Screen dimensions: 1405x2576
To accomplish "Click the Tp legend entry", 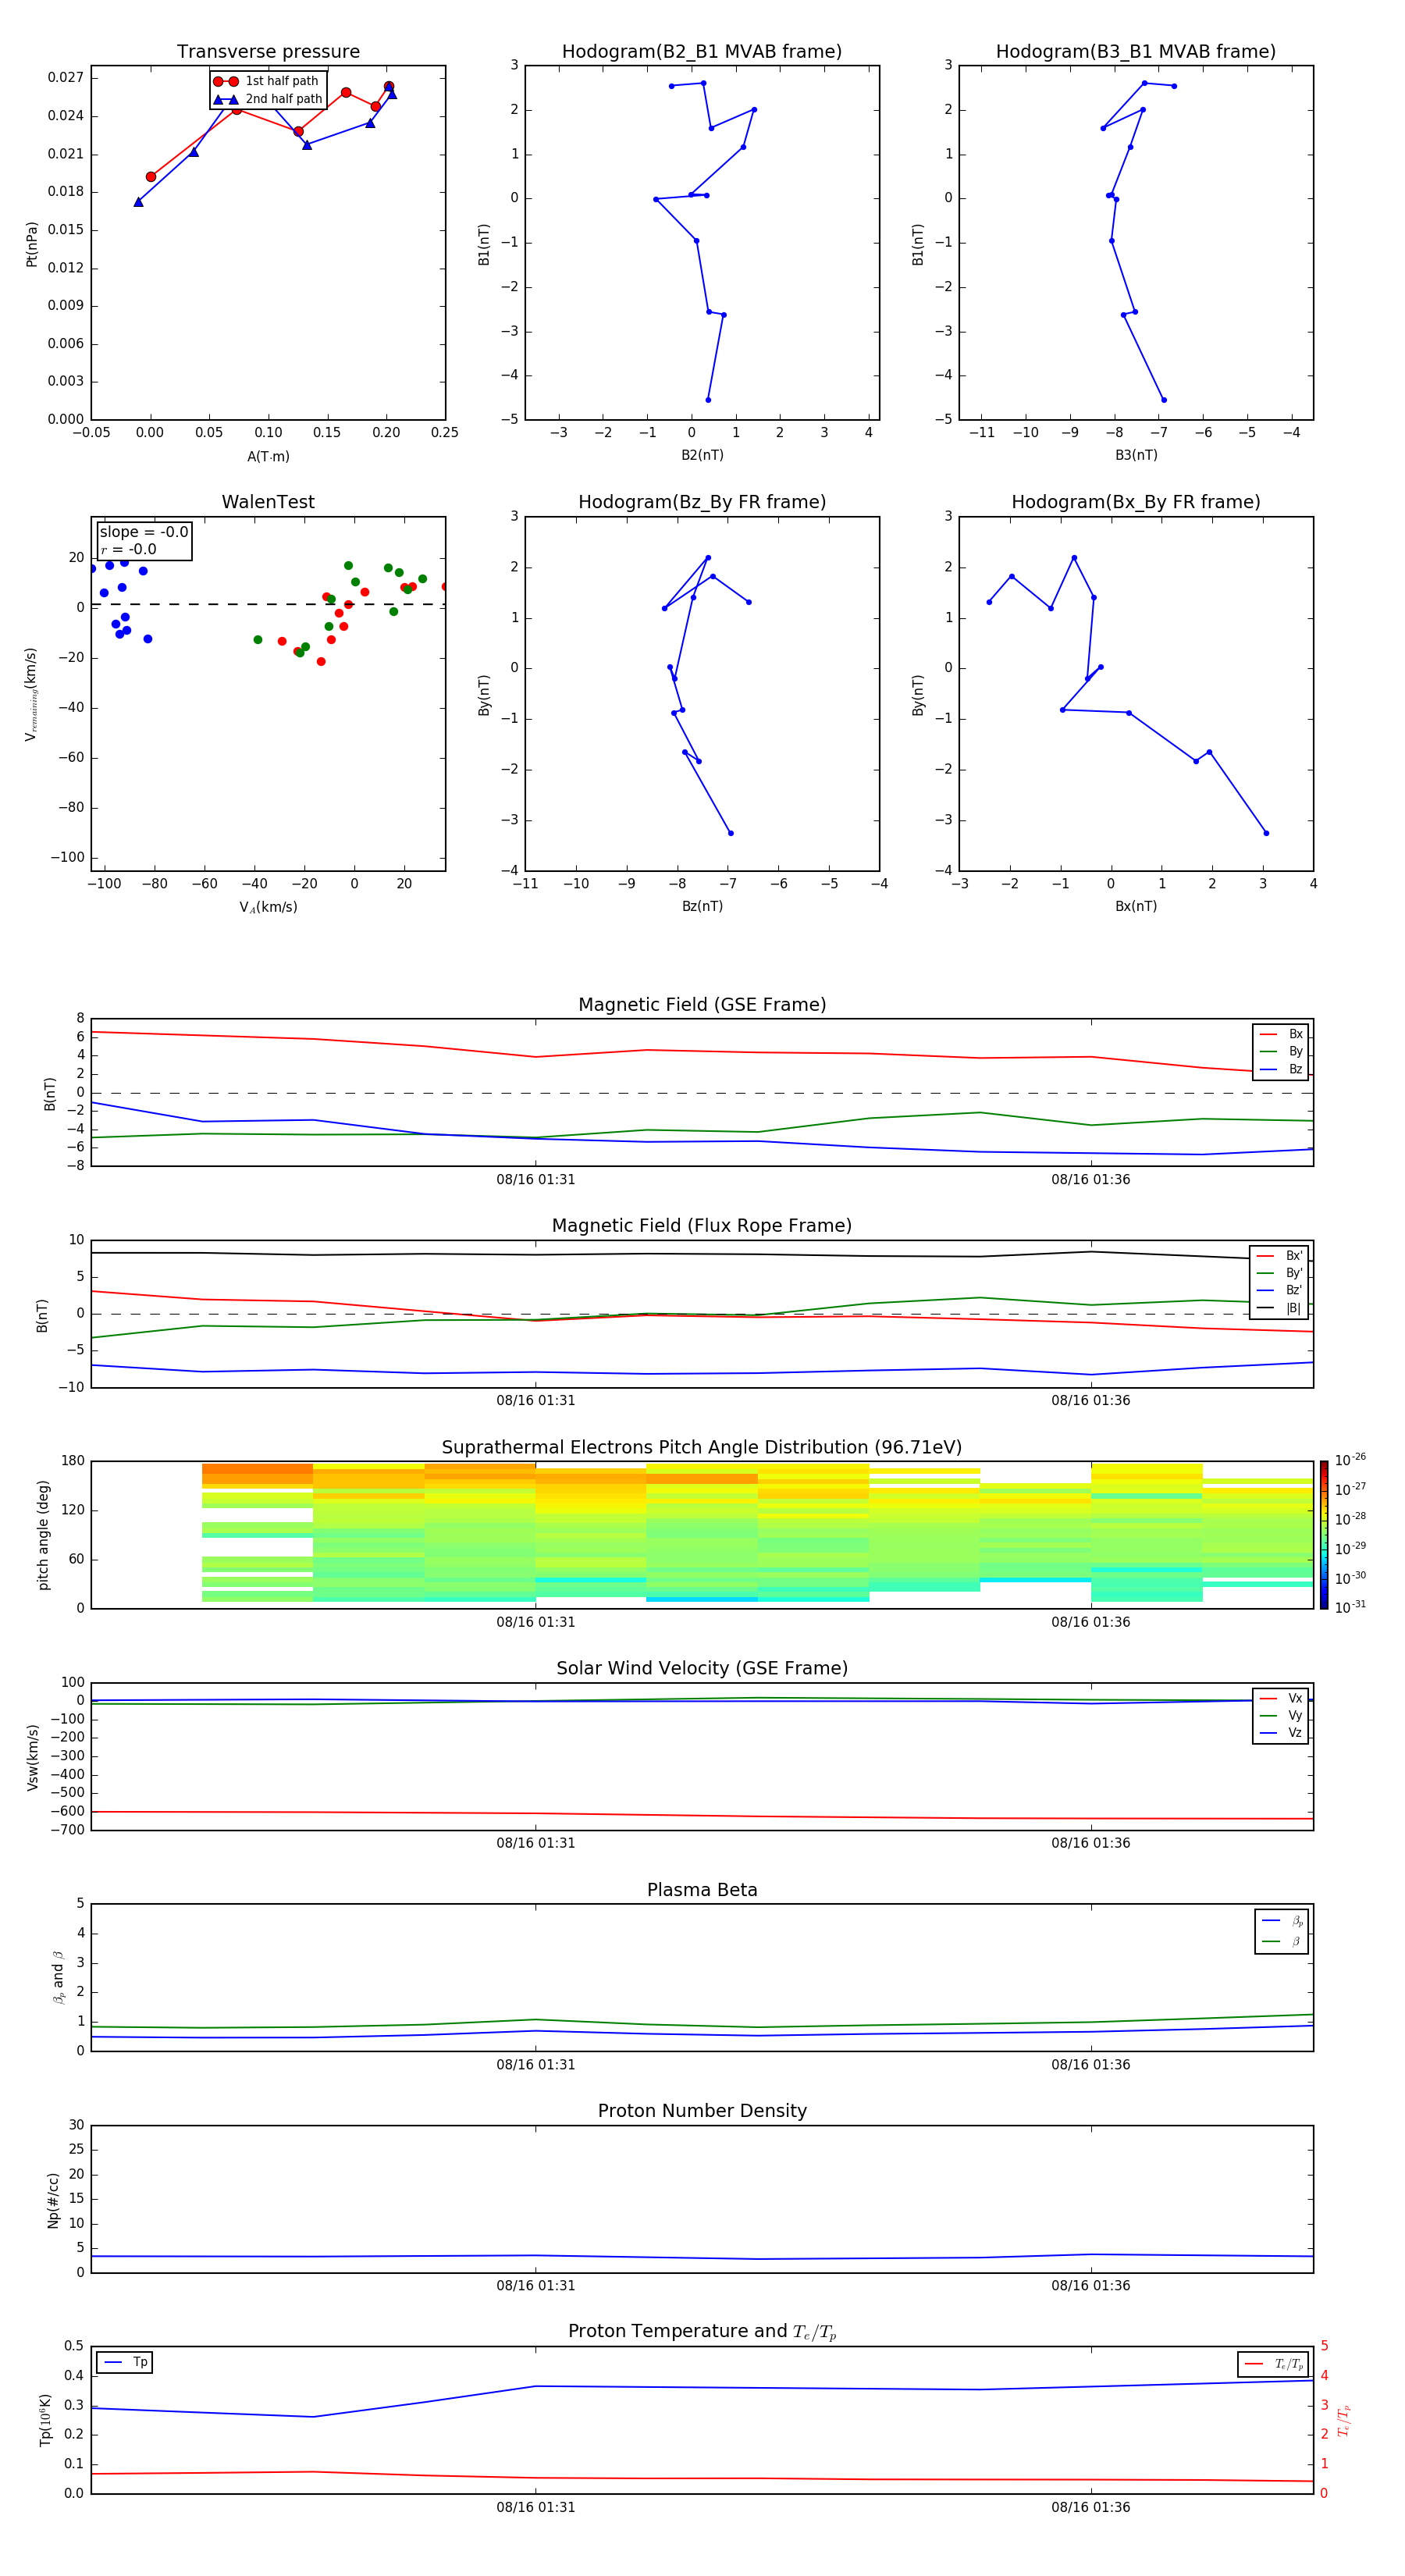I will point(125,2362).
